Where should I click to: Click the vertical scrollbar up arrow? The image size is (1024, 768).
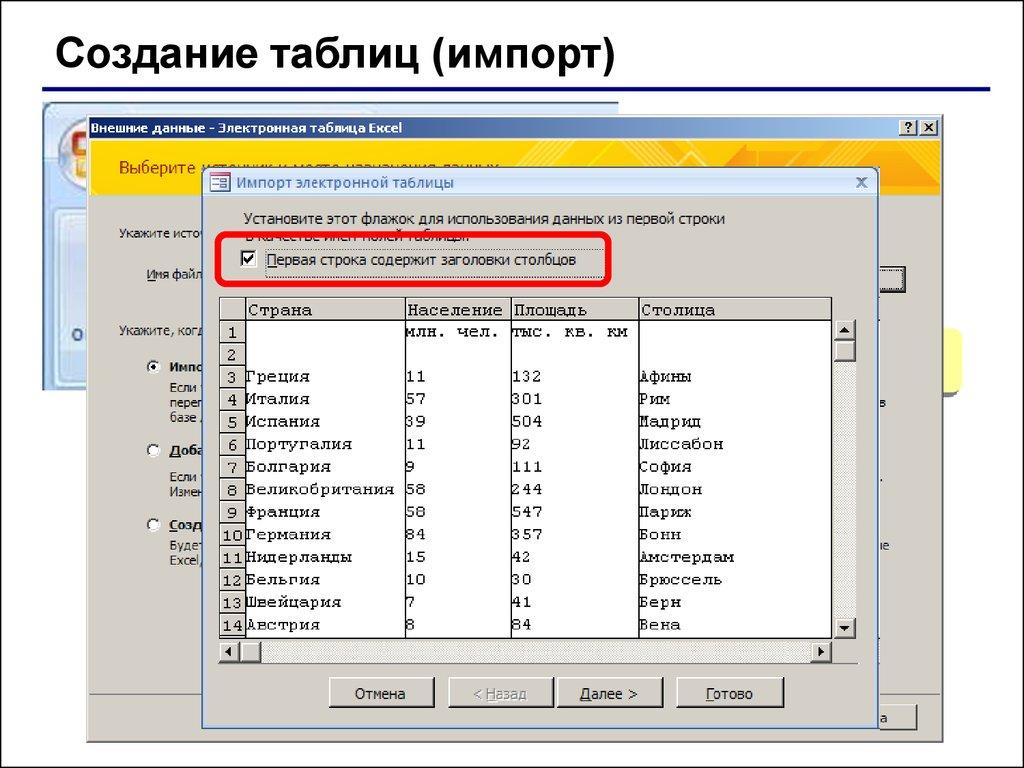844,330
